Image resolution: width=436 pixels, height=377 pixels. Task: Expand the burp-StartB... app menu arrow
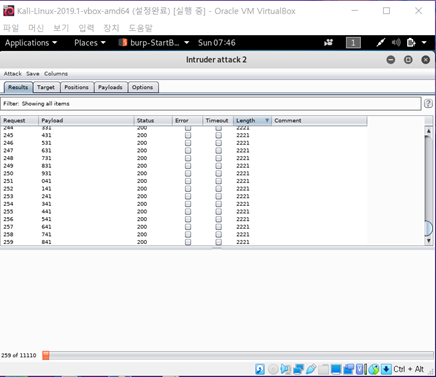click(187, 43)
